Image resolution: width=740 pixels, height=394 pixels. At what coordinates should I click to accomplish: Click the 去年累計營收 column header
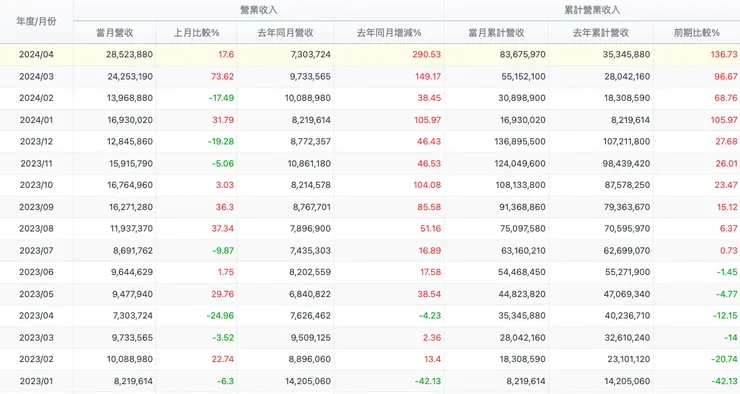[601, 33]
